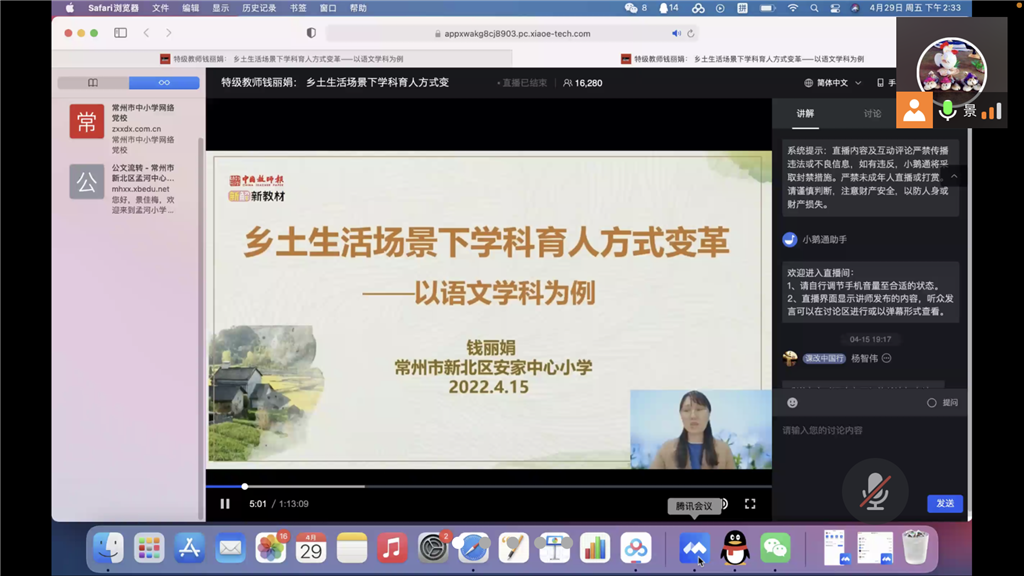Expand options beside 杨智伟 username

coord(886,358)
